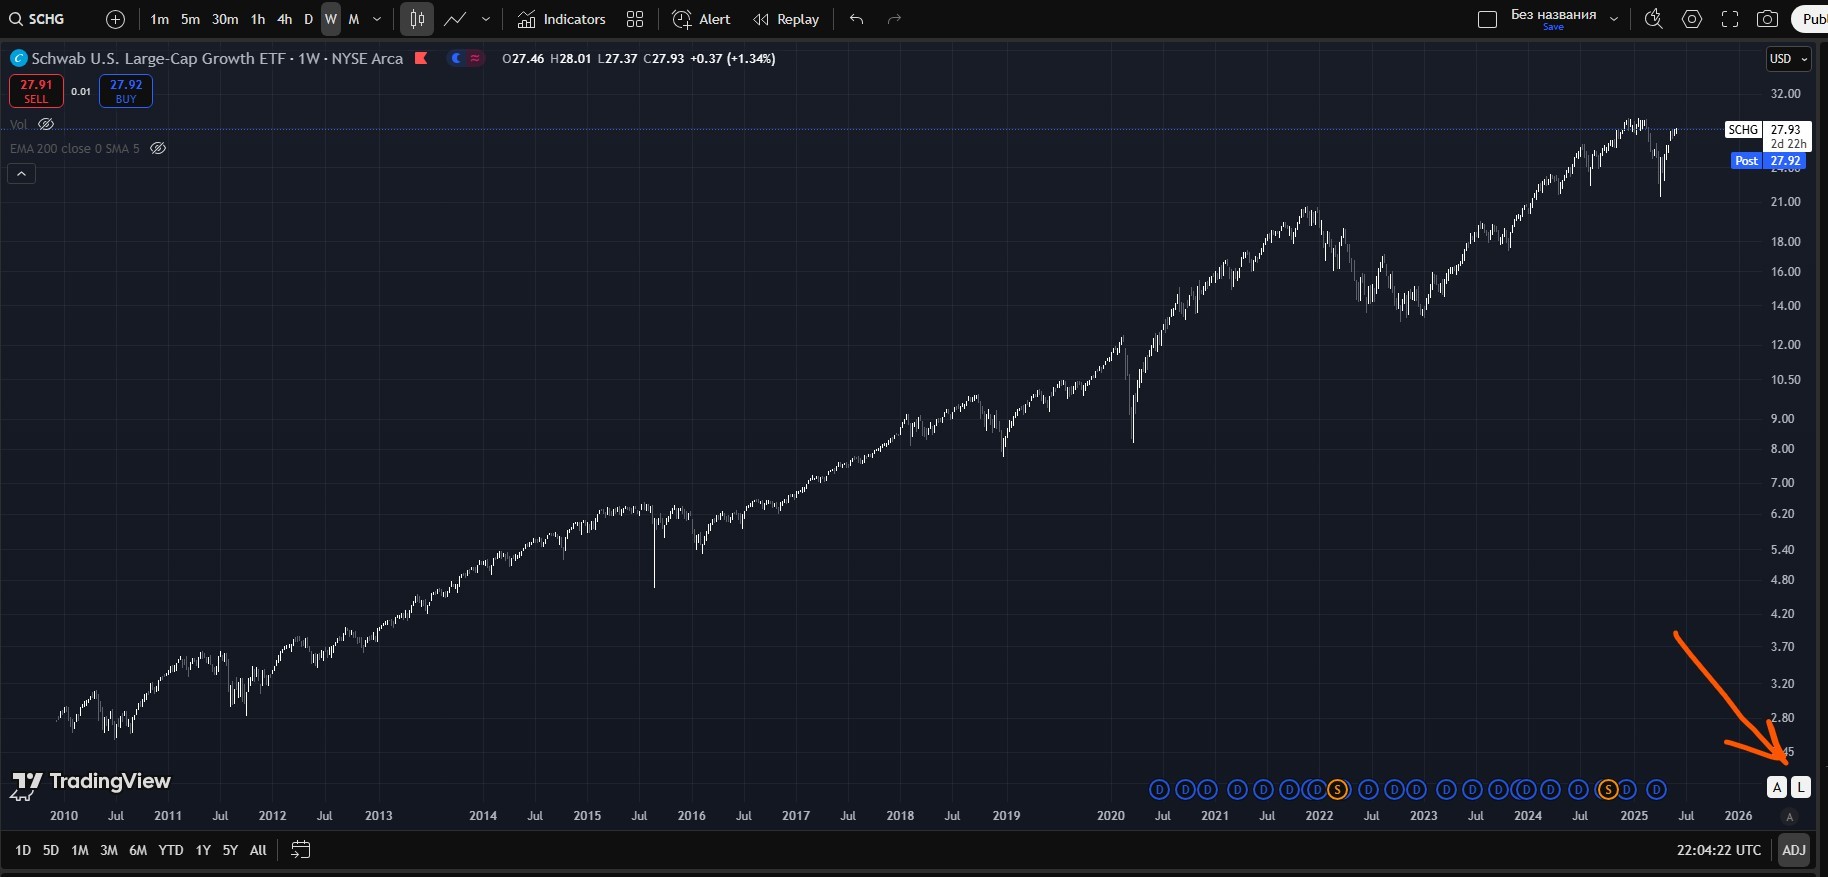
Task: Click the post-market moon session icon
Action: coord(456,58)
